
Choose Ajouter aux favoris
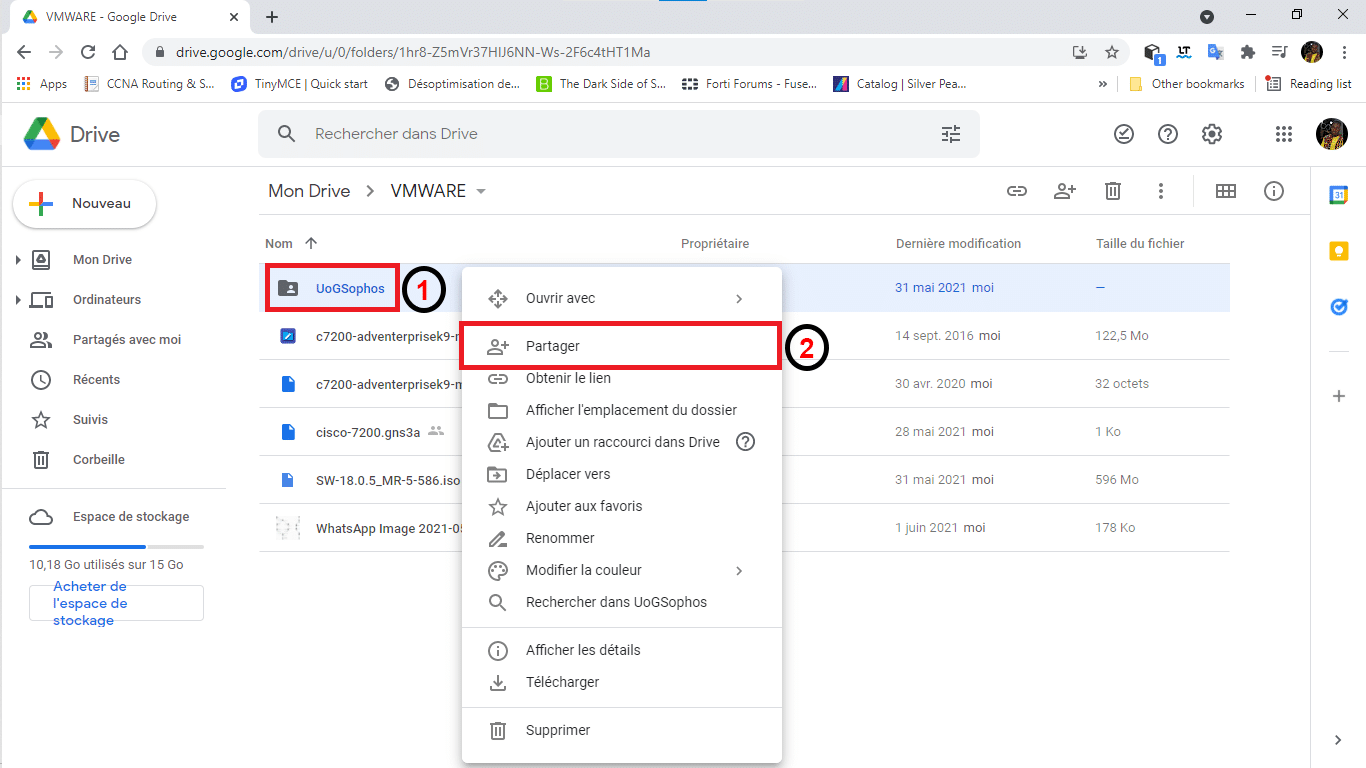(x=621, y=506)
